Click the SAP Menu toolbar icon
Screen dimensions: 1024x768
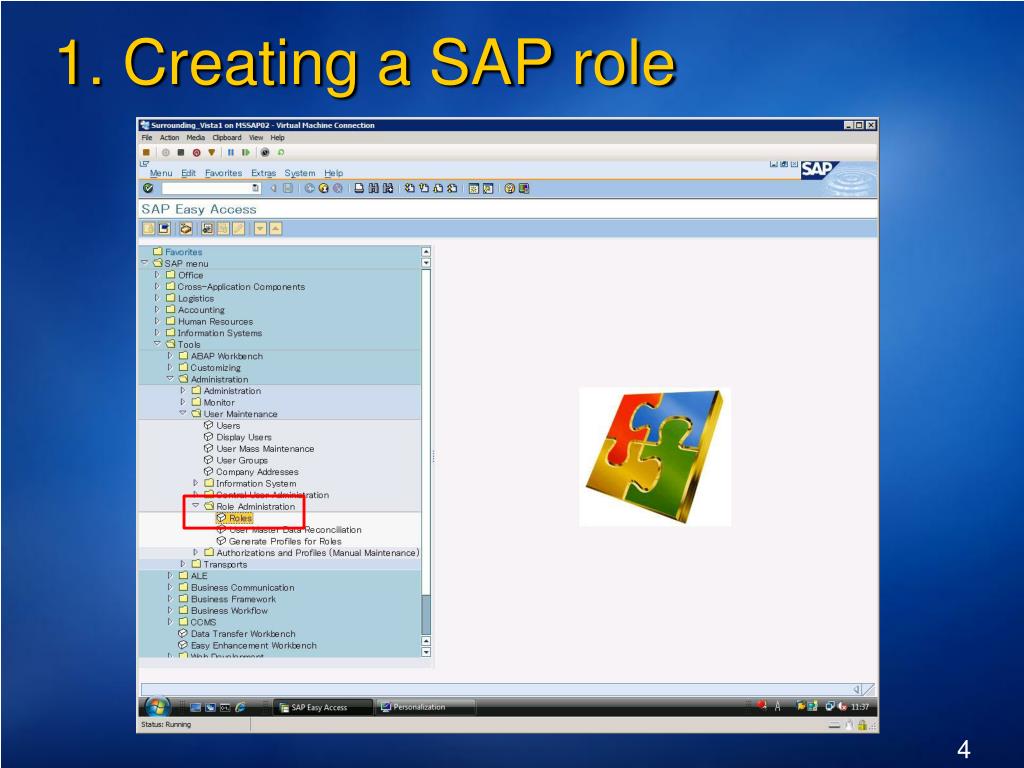tap(164, 229)
